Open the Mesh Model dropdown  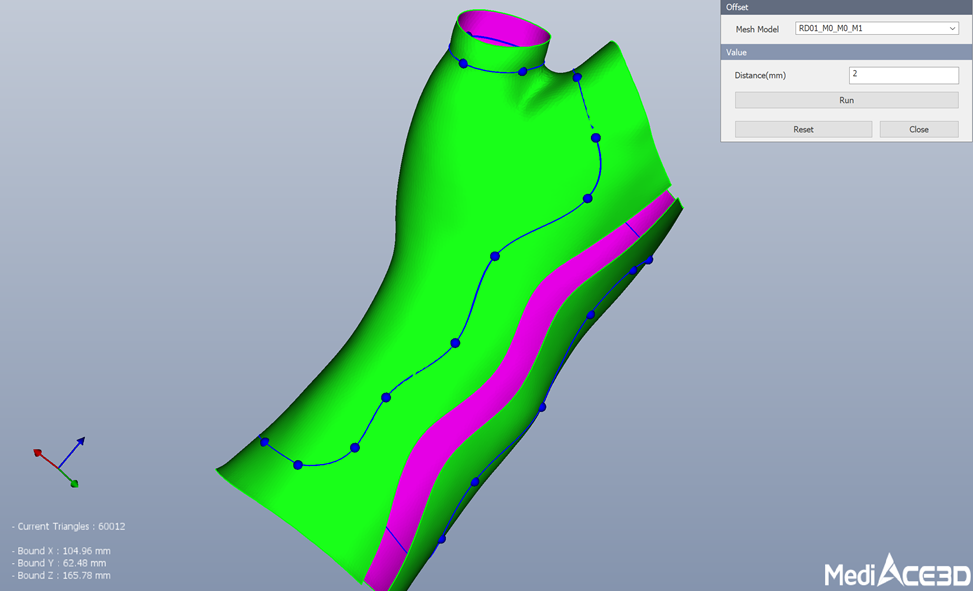click(x=877, y=29)
